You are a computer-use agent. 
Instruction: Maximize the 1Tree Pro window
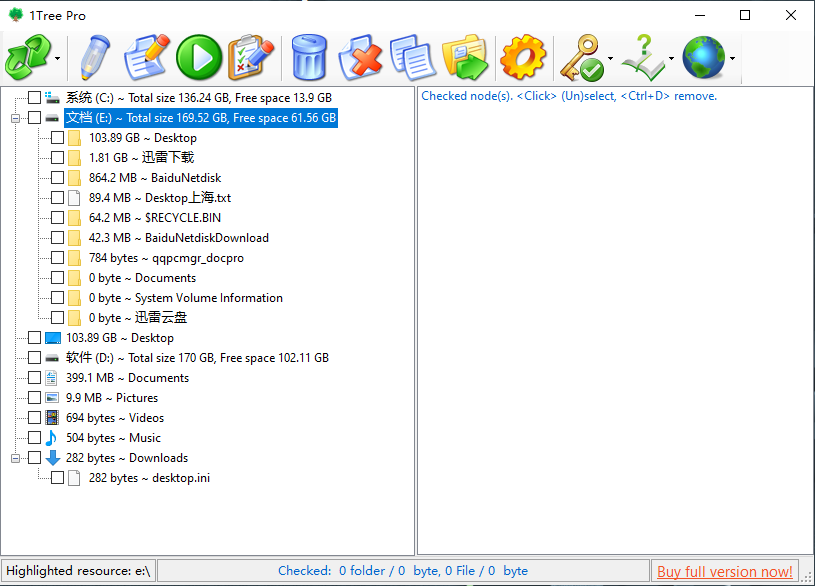(x=745, y=15)
